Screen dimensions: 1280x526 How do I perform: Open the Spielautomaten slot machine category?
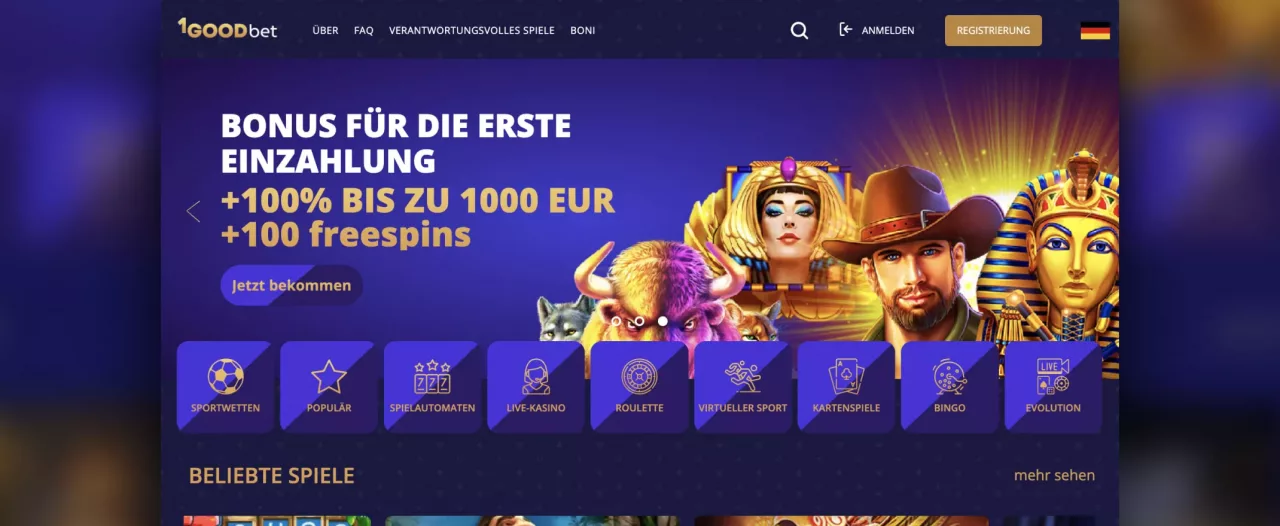point(432,387)
